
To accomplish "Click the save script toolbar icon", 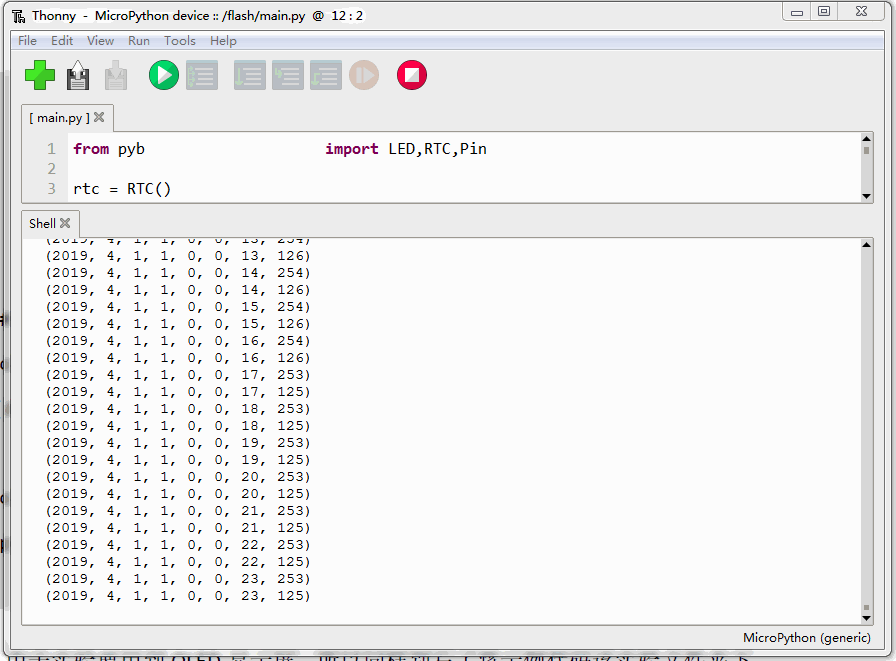I will pos(115,75).
